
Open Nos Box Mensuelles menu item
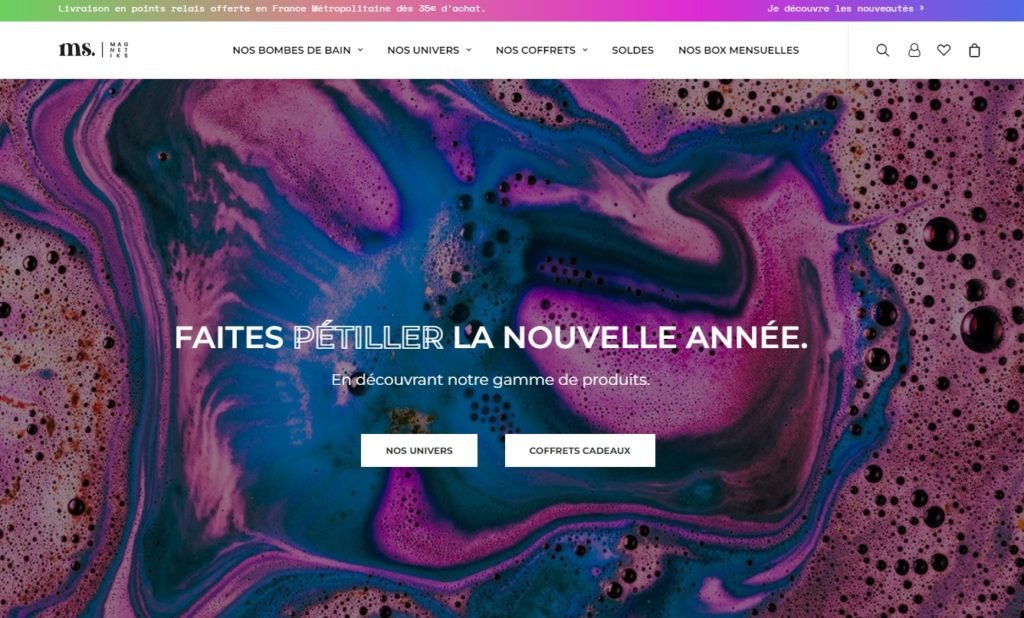tap(738, 50)
